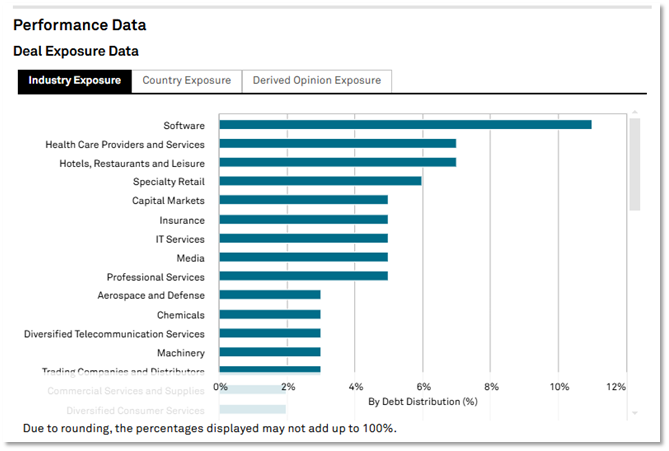
Task: Select the Professional Services bar
Action: [304, 277]
